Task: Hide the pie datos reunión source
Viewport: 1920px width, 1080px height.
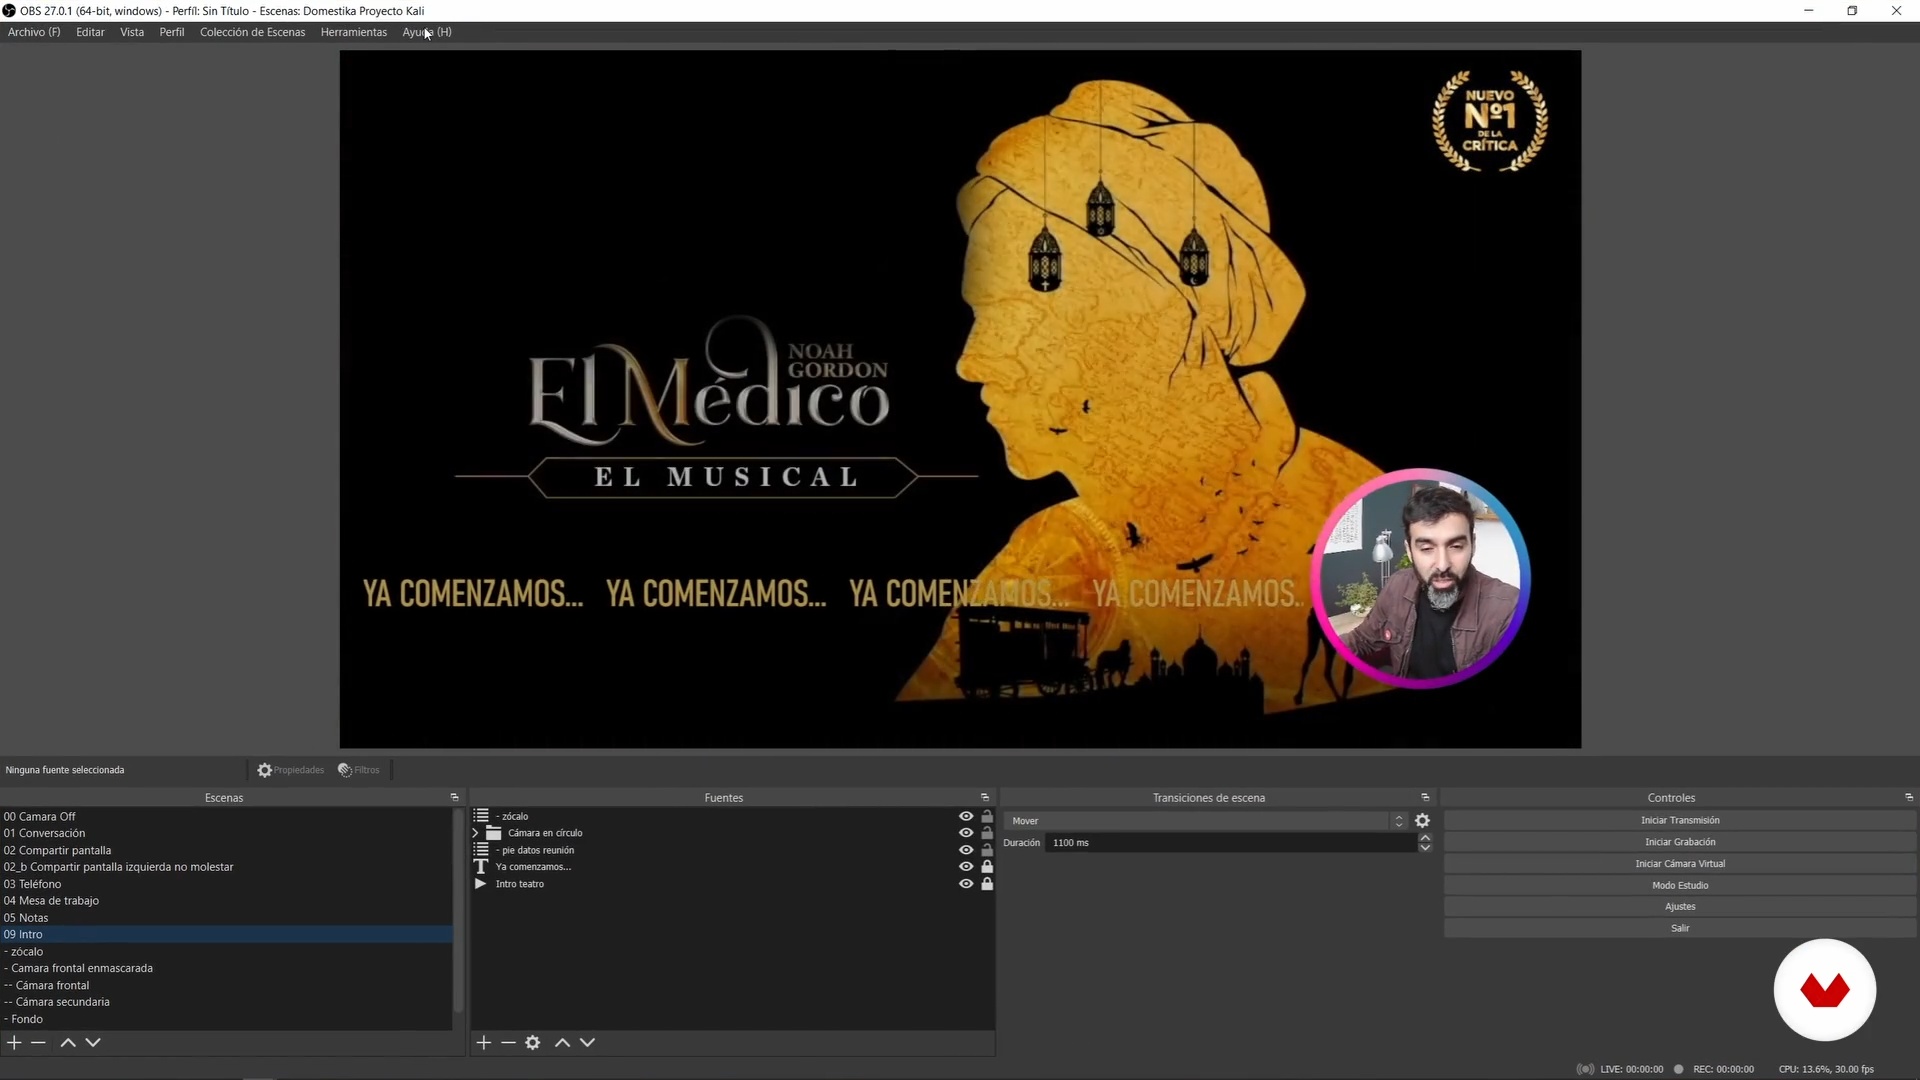Action: tap(966, 850)
